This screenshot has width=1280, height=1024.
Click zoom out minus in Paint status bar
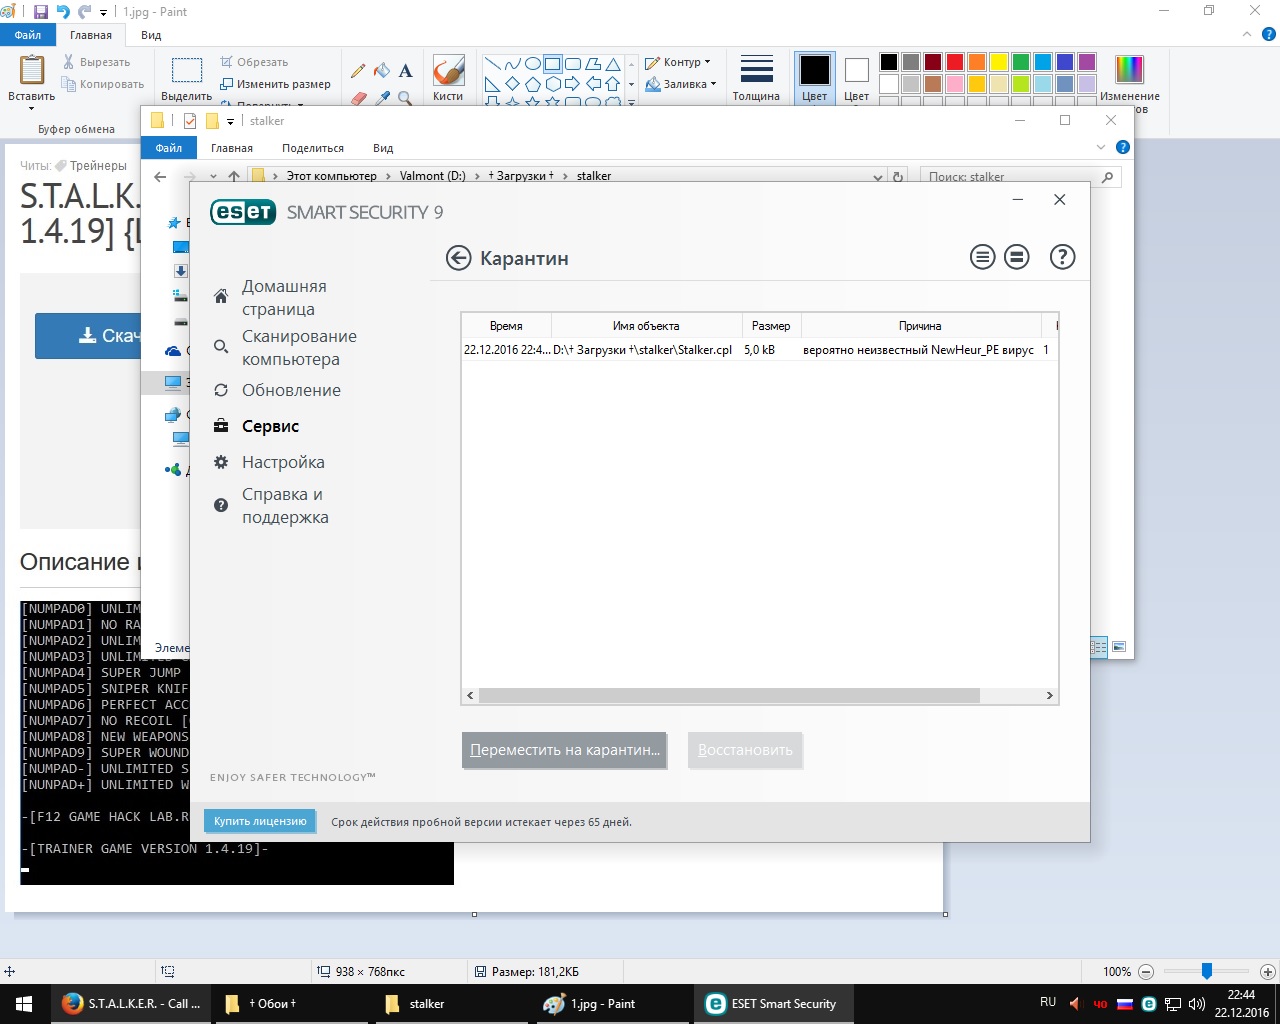pos(1147,972)
